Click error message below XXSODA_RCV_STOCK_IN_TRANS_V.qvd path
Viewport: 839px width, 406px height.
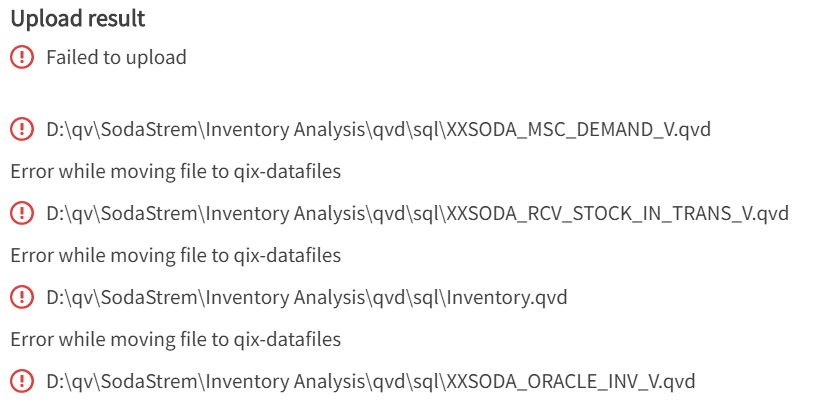coord(176,255)
